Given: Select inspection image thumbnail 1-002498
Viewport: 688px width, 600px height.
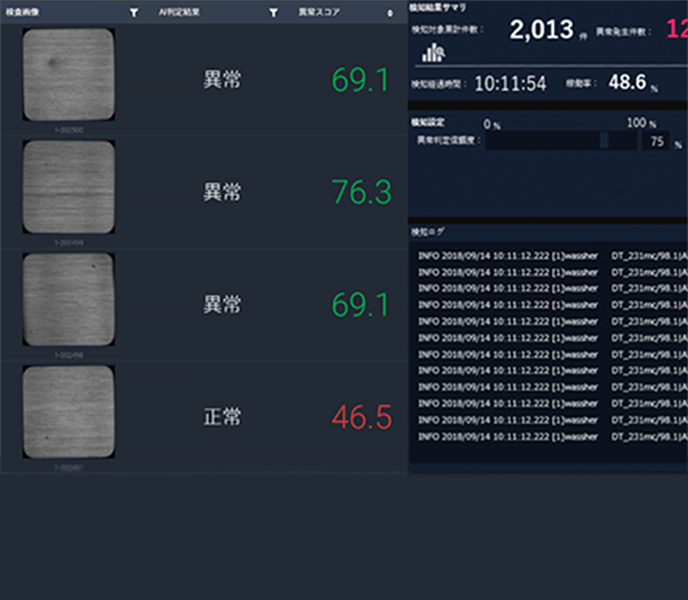Looking at the screenshot, I should click(68, 299).
